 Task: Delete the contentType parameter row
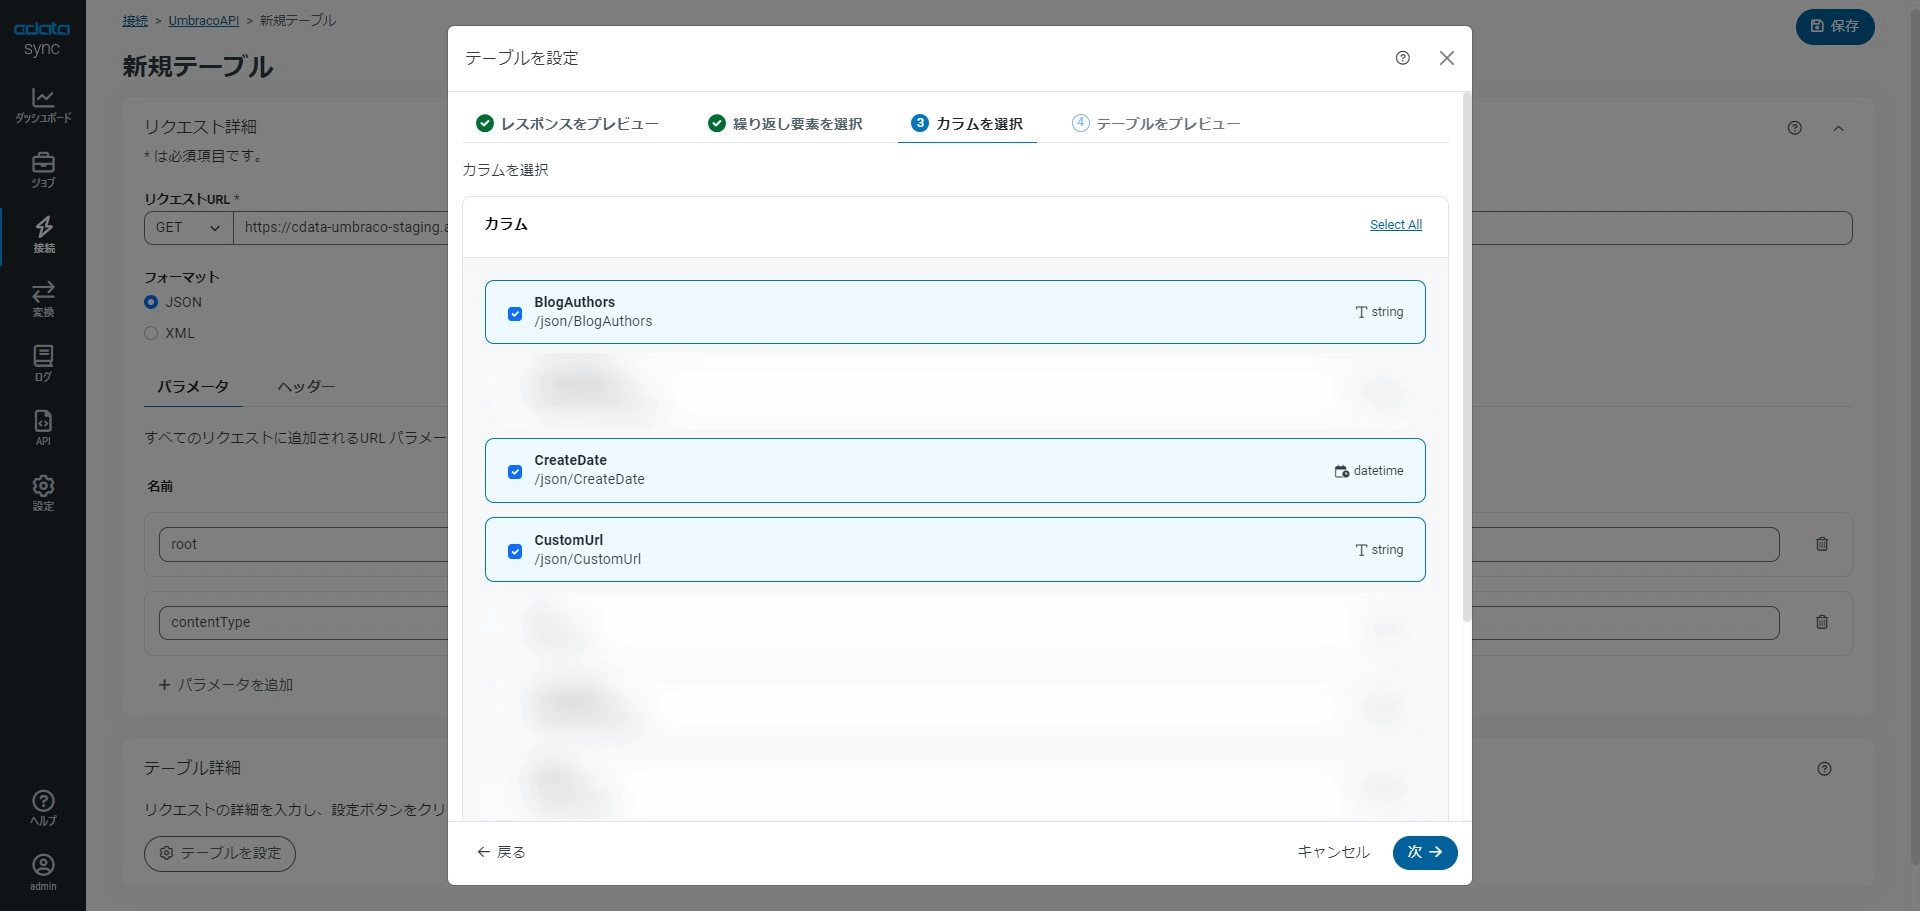pos(1822,622)
